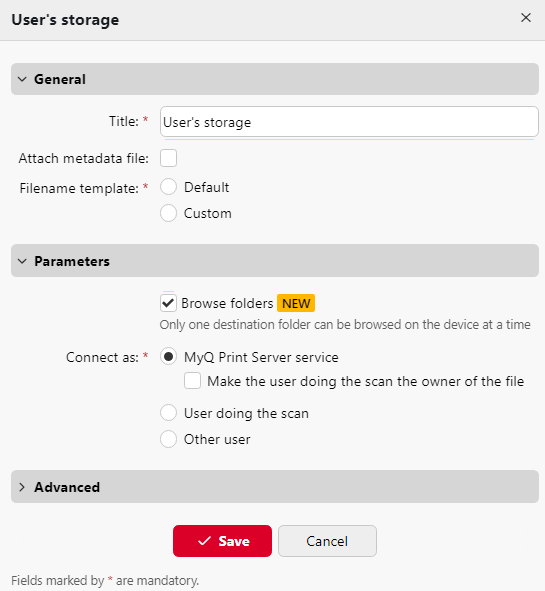Image resolution: width=545 pixels, height=591 pixels.
Task: Close the User's storage dialog
Action: point(525,18)
